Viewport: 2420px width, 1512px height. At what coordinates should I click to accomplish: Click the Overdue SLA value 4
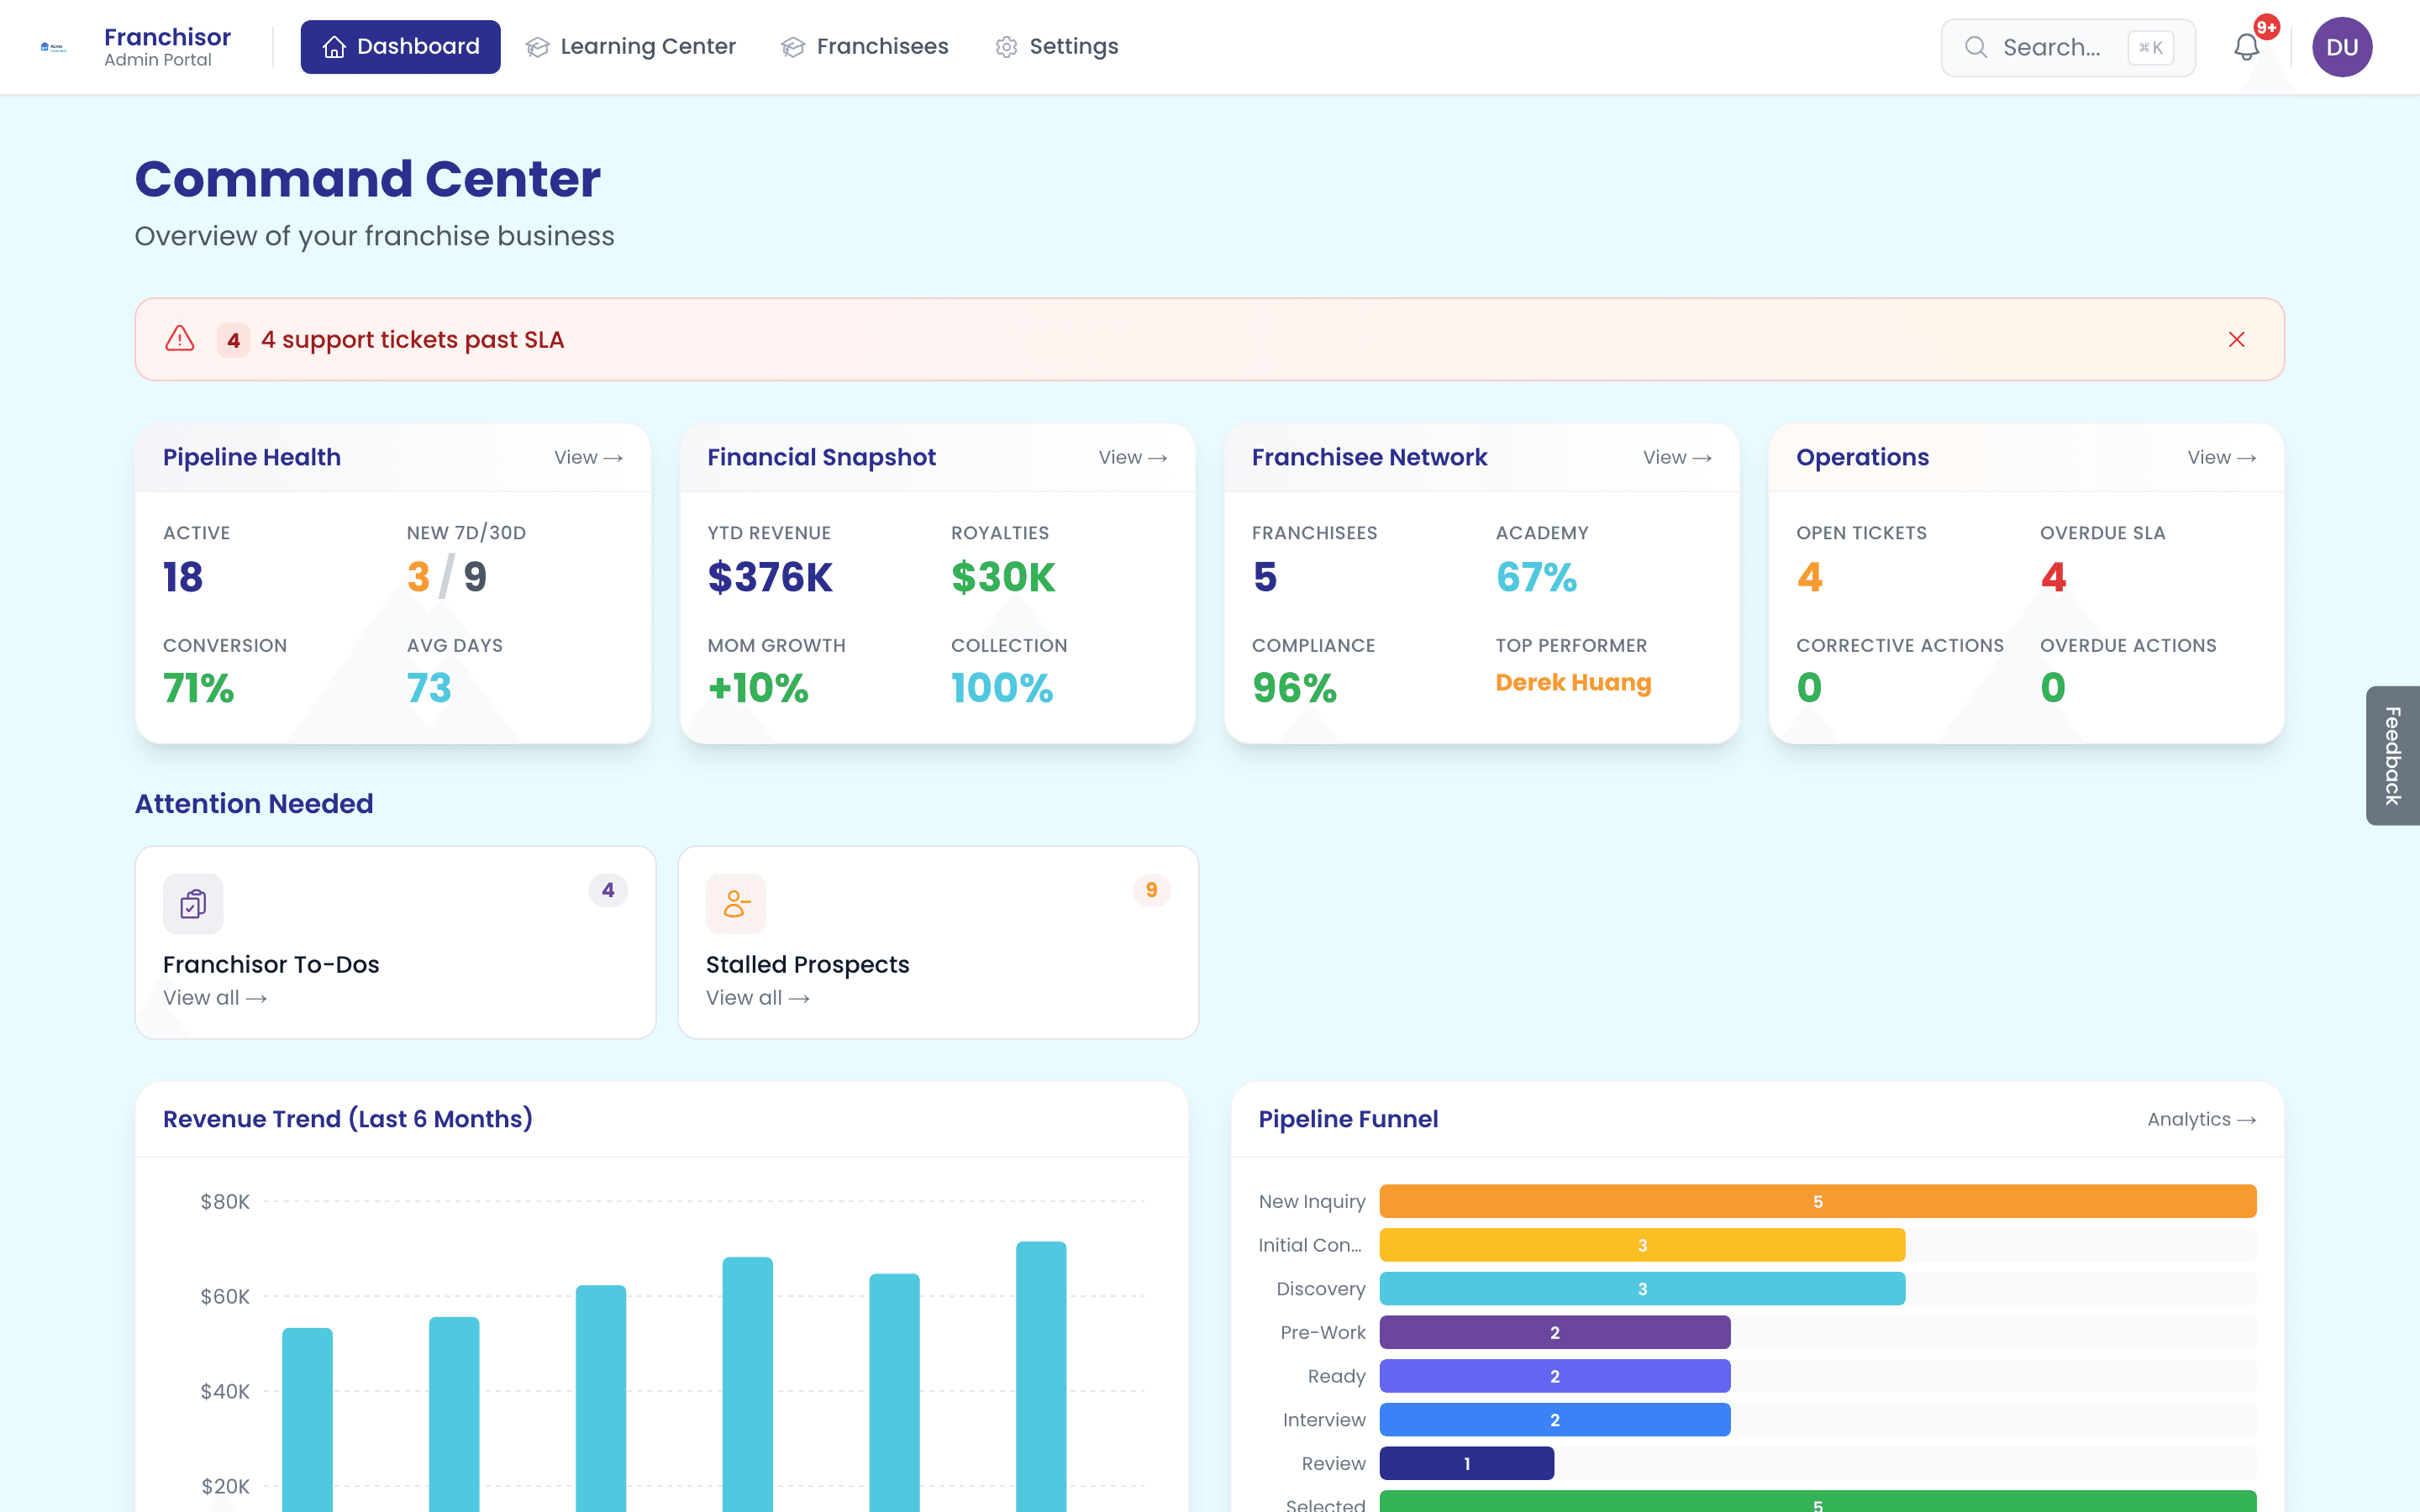pos(2053,577)
